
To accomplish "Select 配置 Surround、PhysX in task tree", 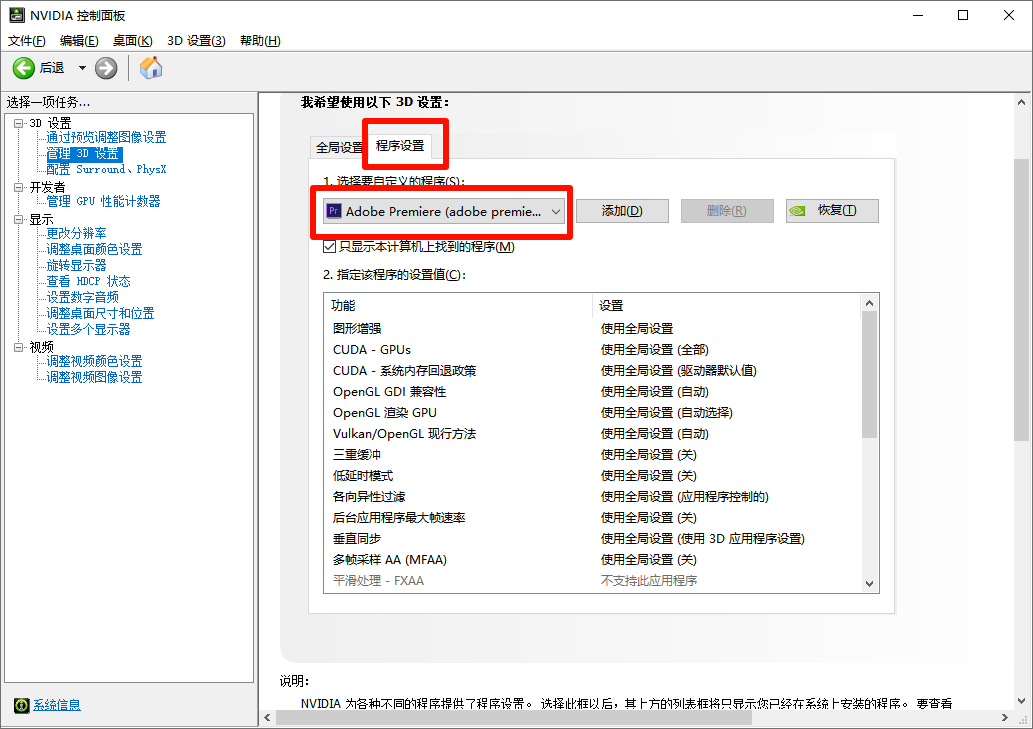I will [106, 169].
